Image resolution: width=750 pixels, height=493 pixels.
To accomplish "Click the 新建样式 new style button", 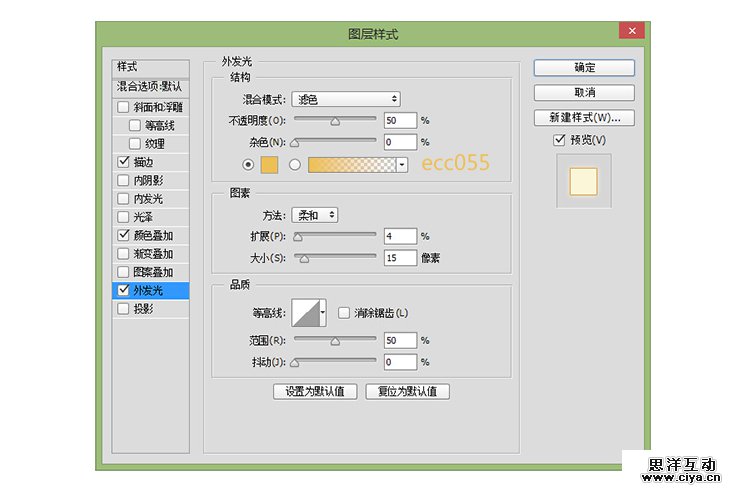I will point(584,117).
